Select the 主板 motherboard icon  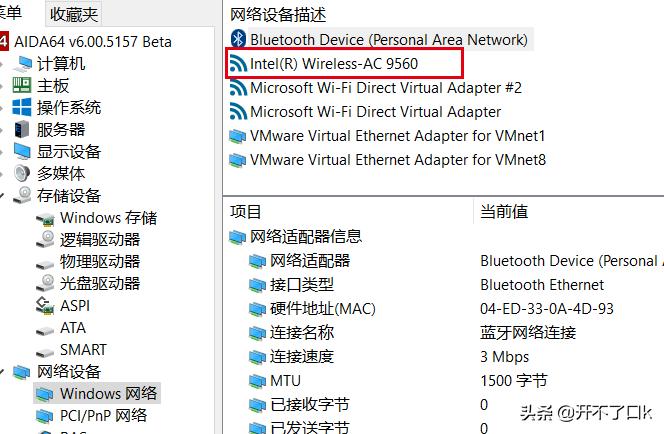[x=22, y=86]
